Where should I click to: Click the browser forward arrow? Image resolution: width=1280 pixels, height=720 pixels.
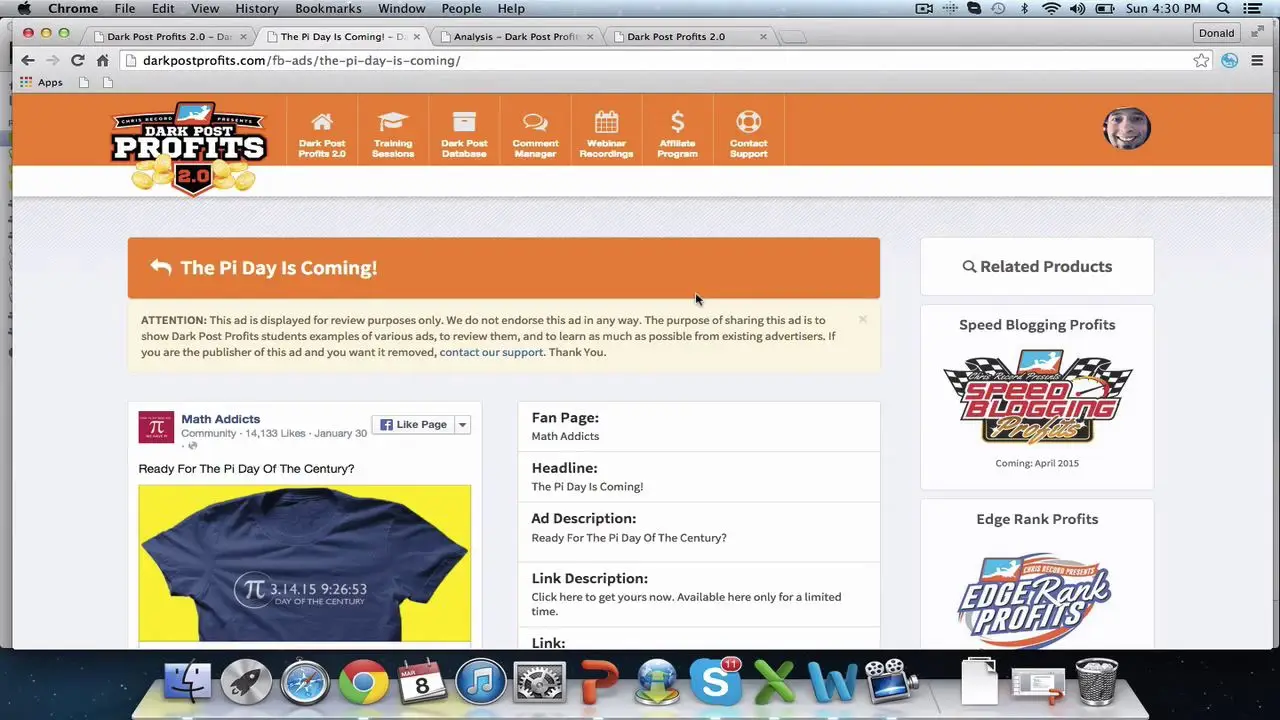52,60
